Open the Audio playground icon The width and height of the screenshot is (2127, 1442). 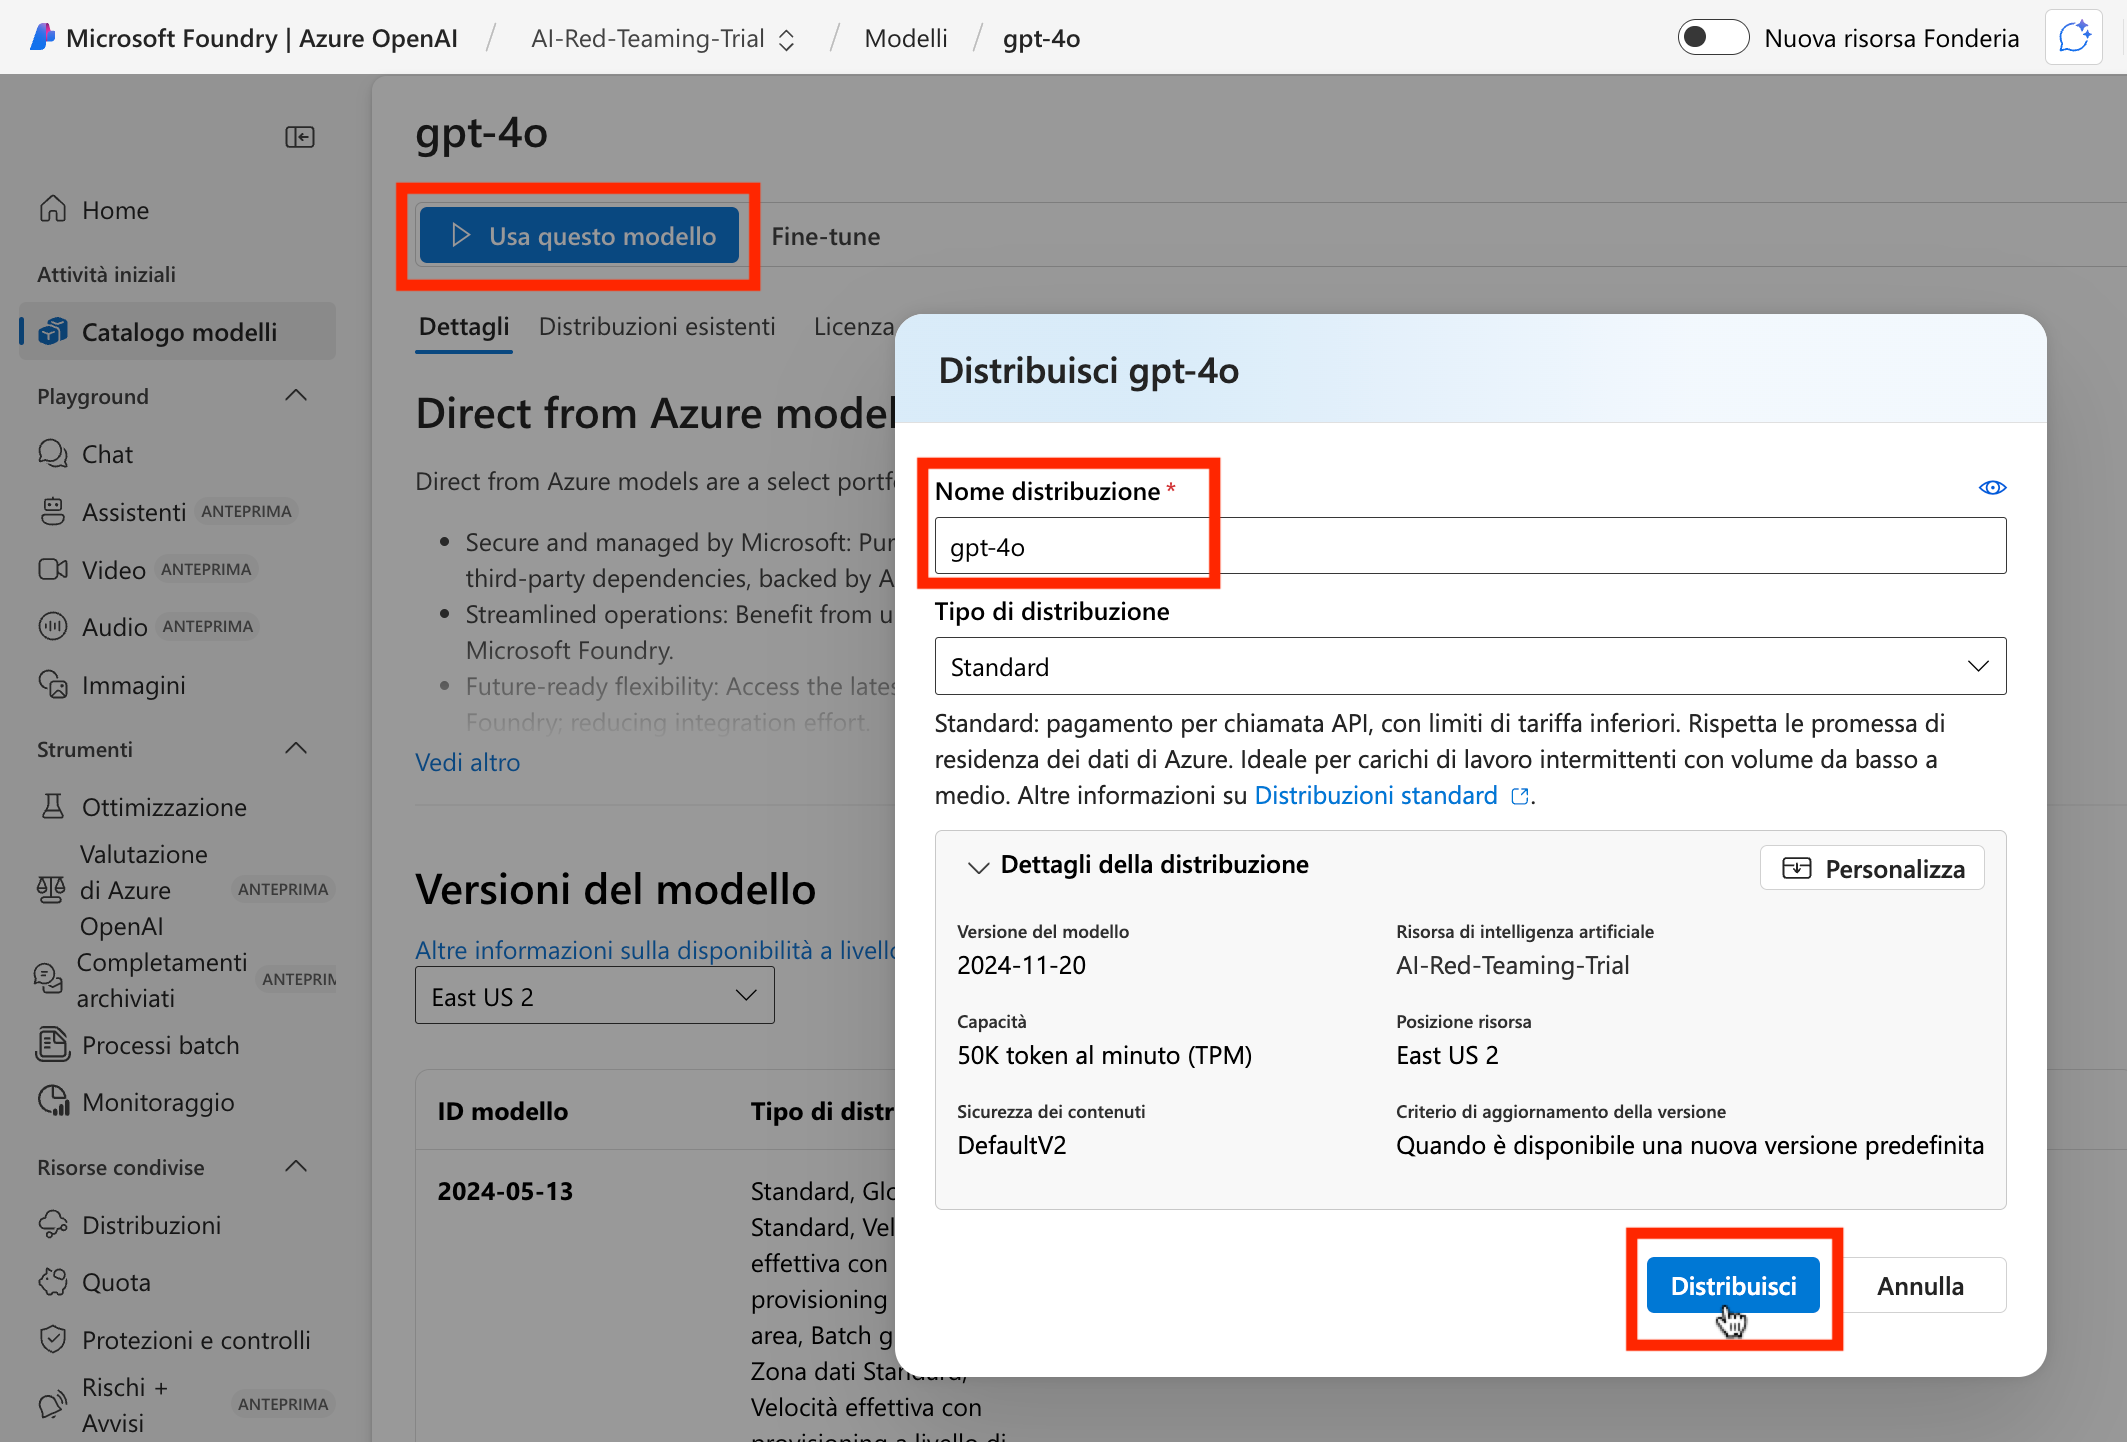[x=53, y=626]
